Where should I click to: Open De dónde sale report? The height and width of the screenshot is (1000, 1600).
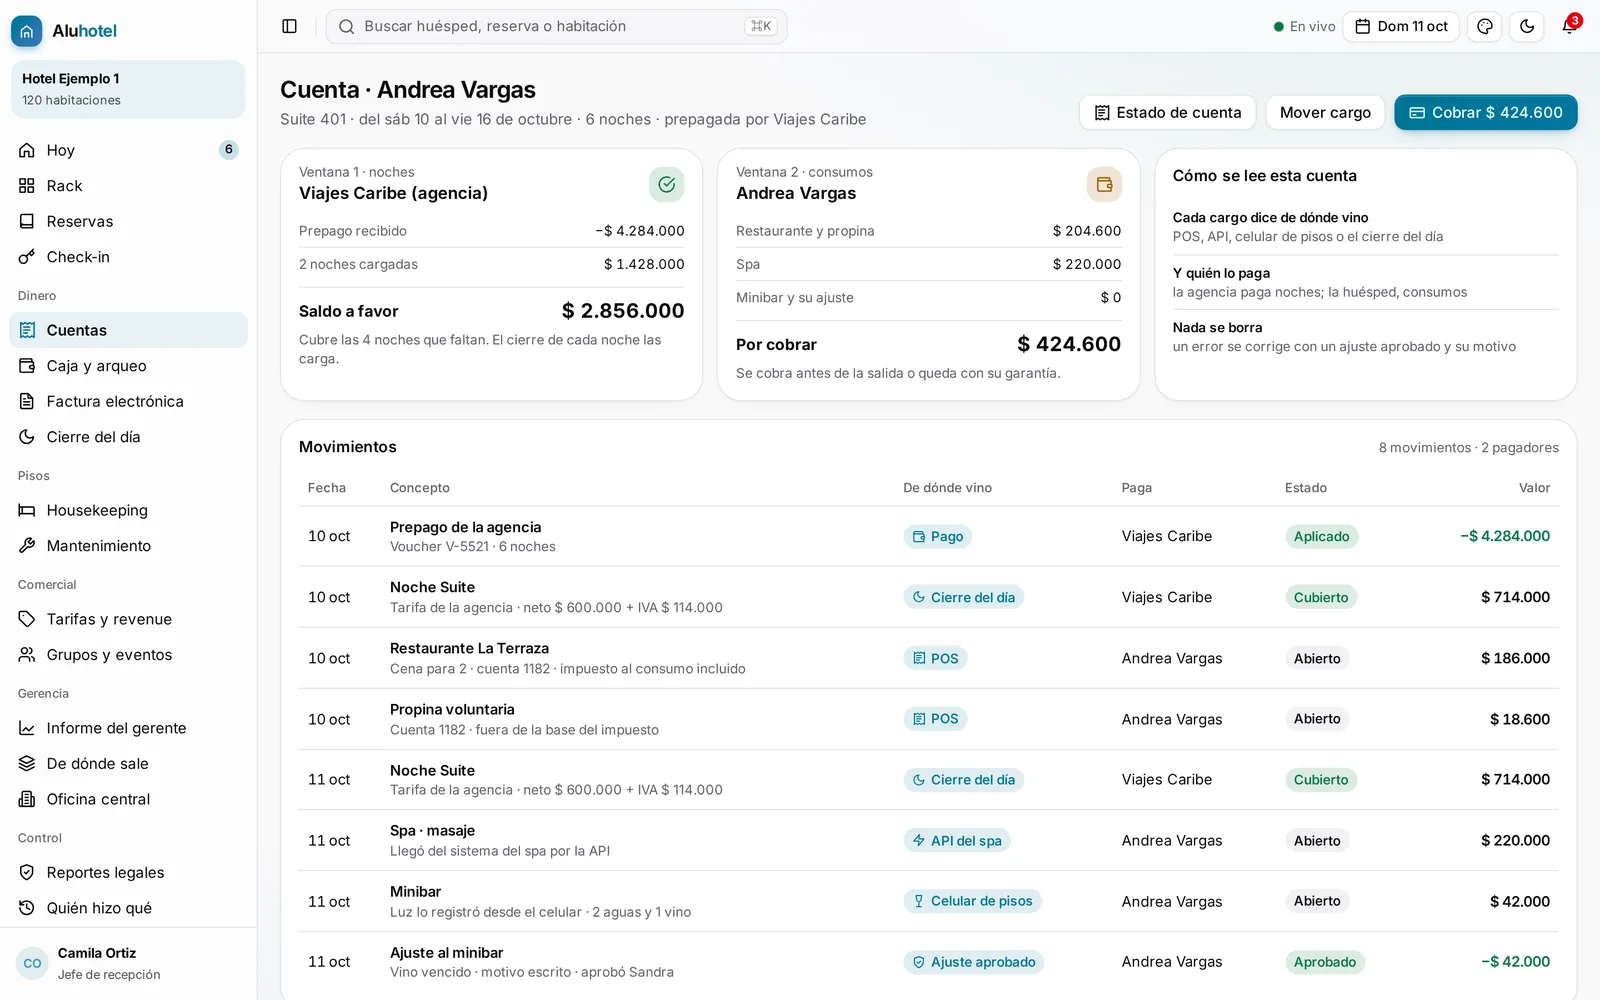128,764
